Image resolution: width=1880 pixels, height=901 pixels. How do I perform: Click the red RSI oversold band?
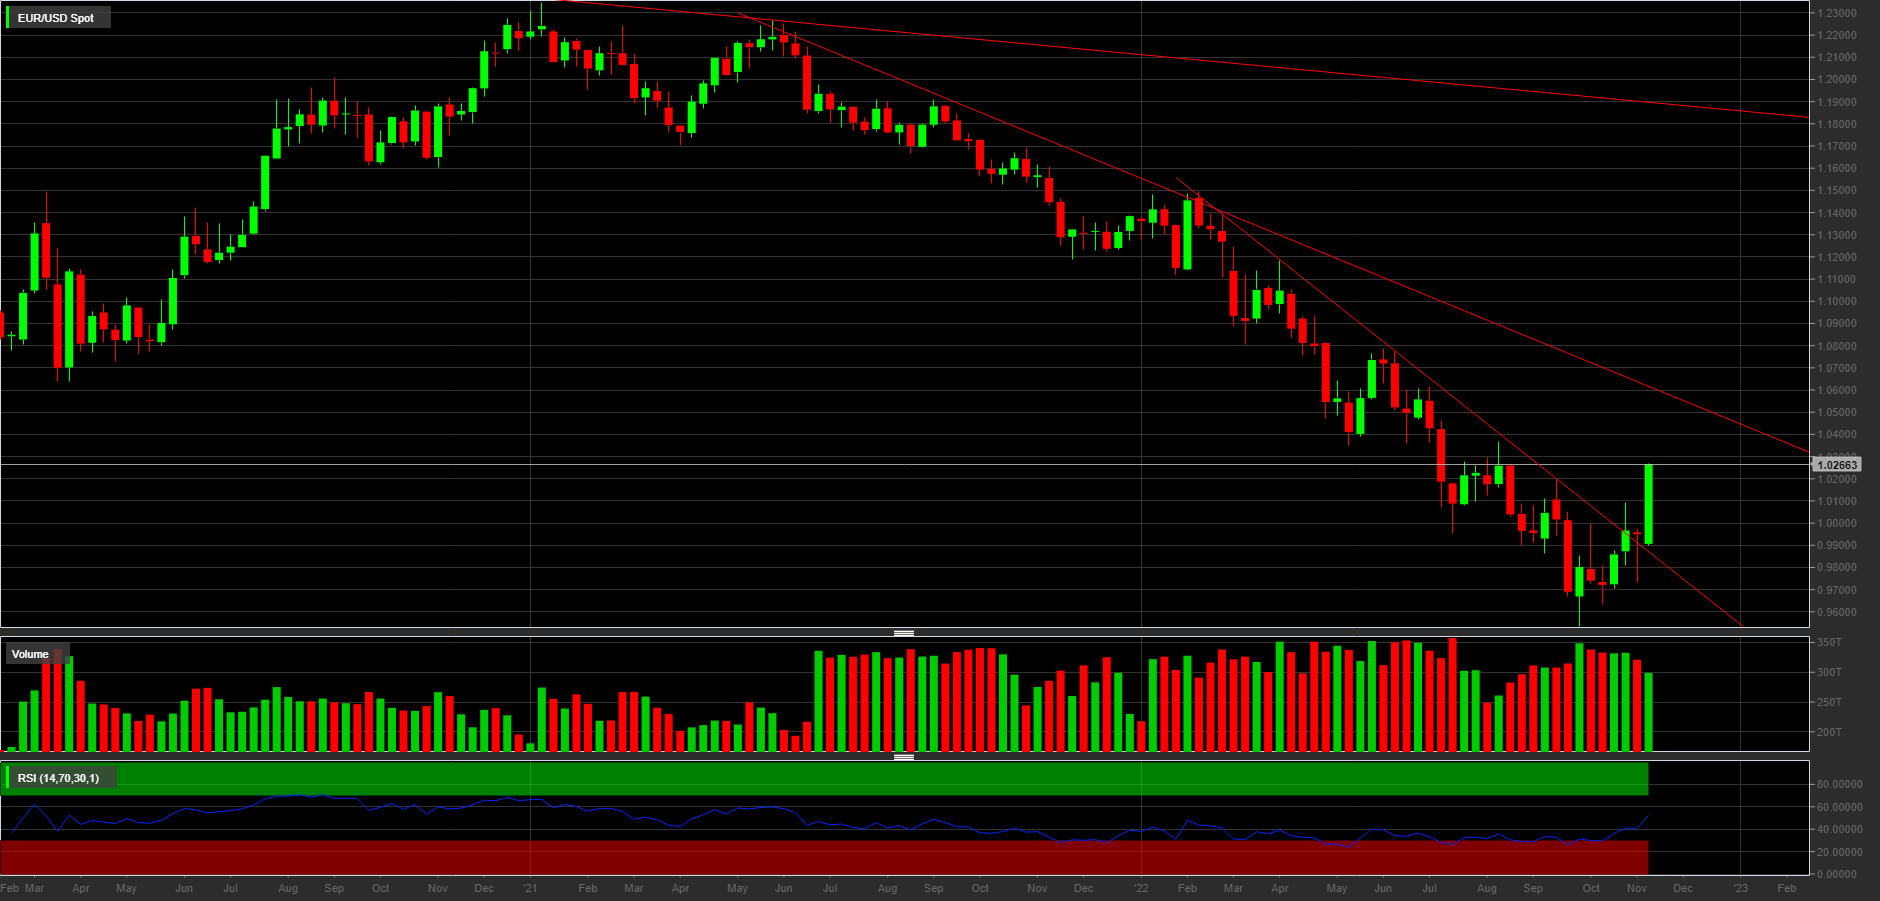click(824, 857)
